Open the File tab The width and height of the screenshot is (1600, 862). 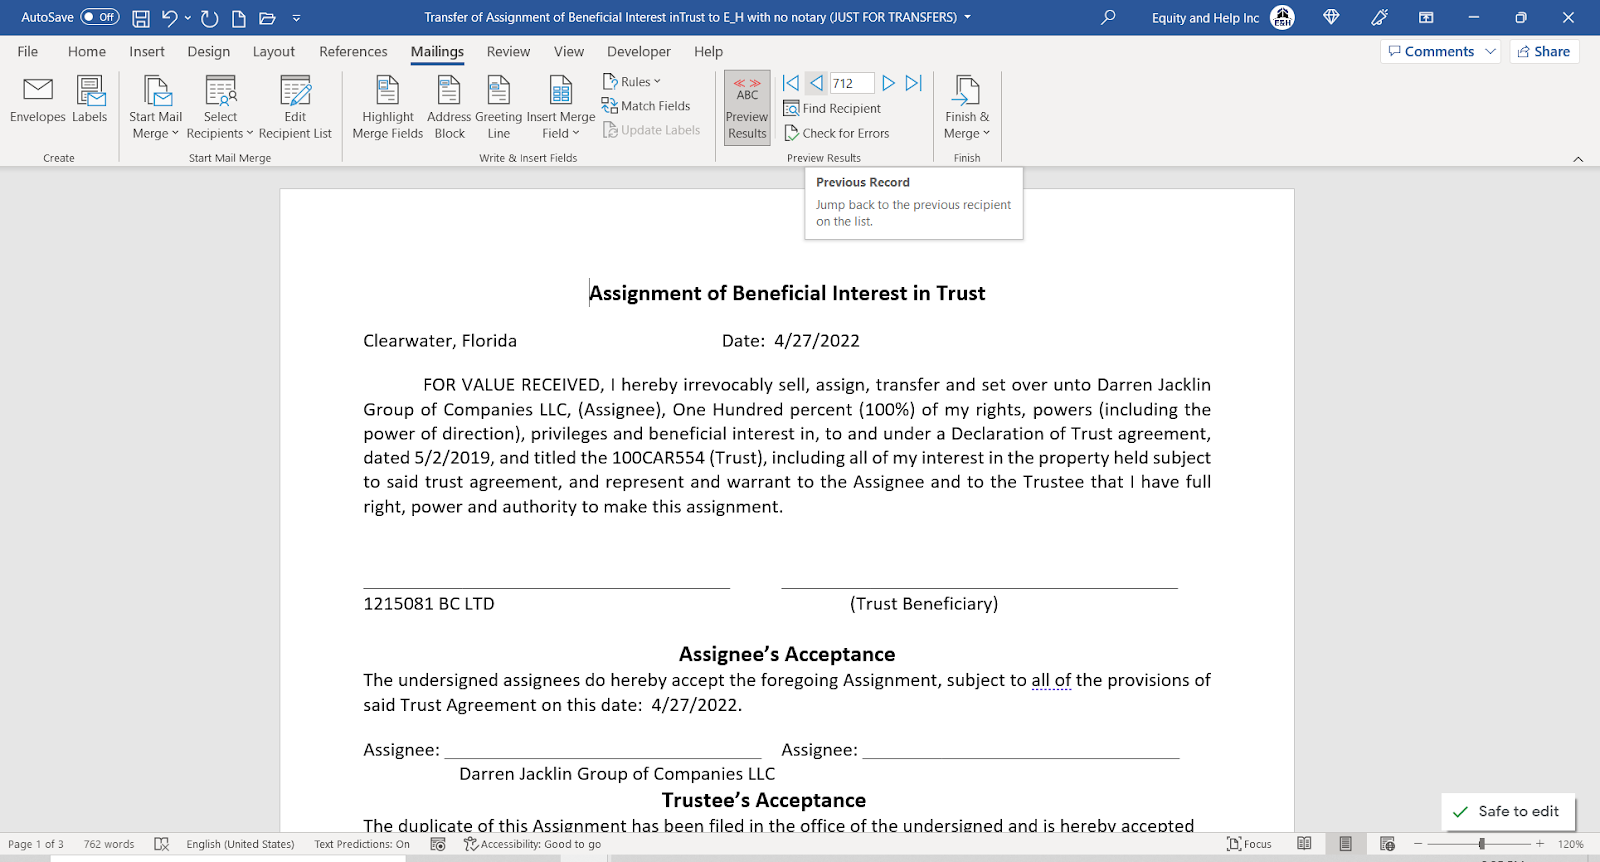[x=28, y=51]
